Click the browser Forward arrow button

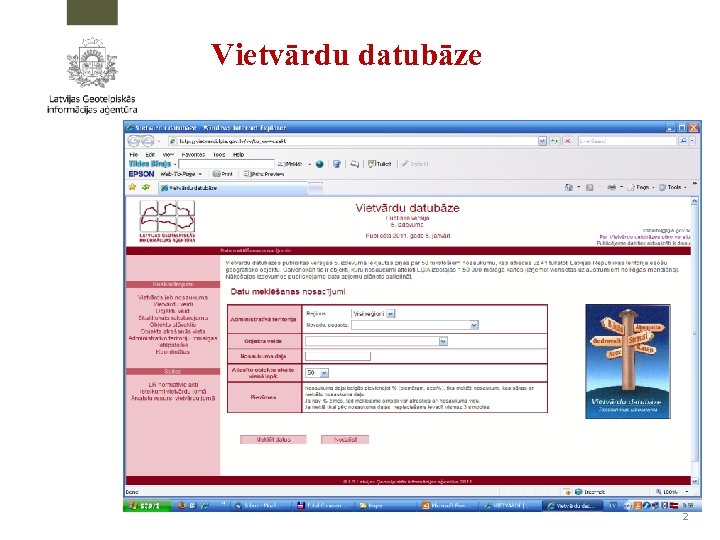coord(147,141)
